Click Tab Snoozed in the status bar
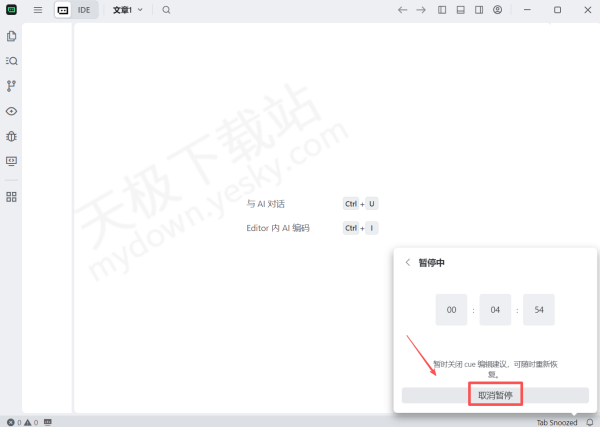The image size is (600, 427). (x=556, y=422)
